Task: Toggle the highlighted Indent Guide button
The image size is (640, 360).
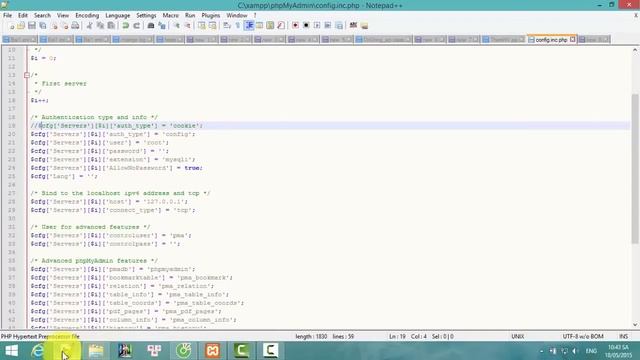Action: [x=249, y=26]
